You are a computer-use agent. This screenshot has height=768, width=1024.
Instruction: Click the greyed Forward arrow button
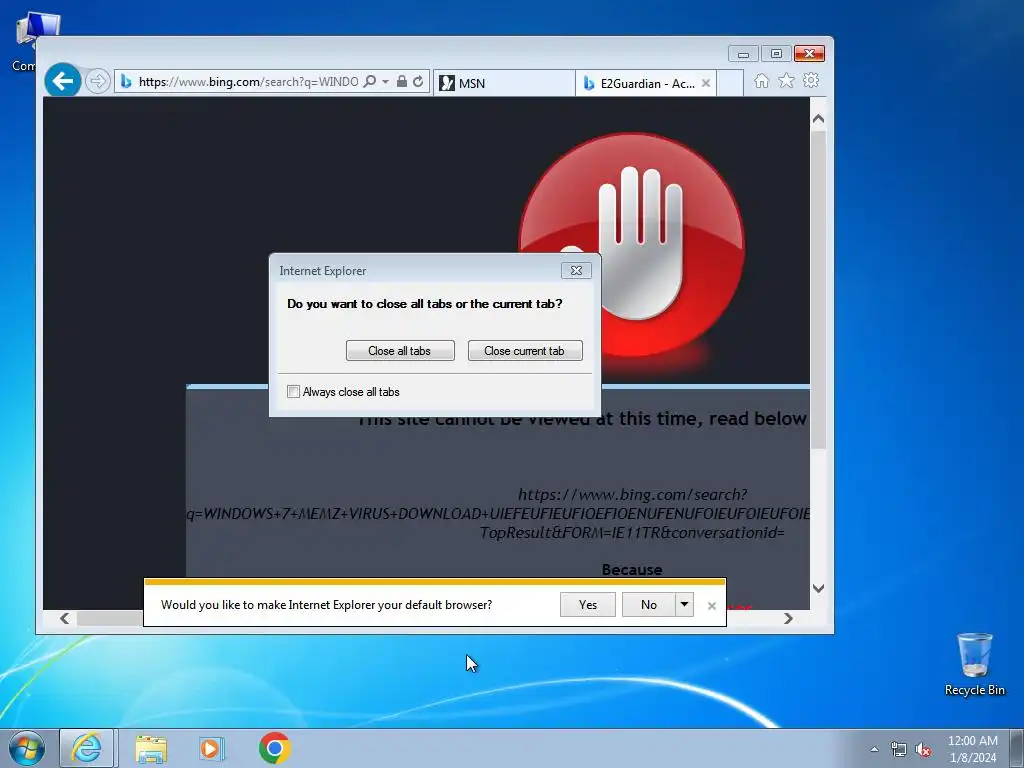coord(97,81)
